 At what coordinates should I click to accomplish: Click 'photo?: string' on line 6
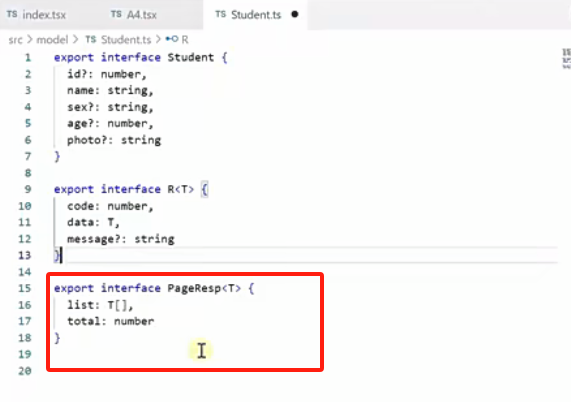pos(114,140)
